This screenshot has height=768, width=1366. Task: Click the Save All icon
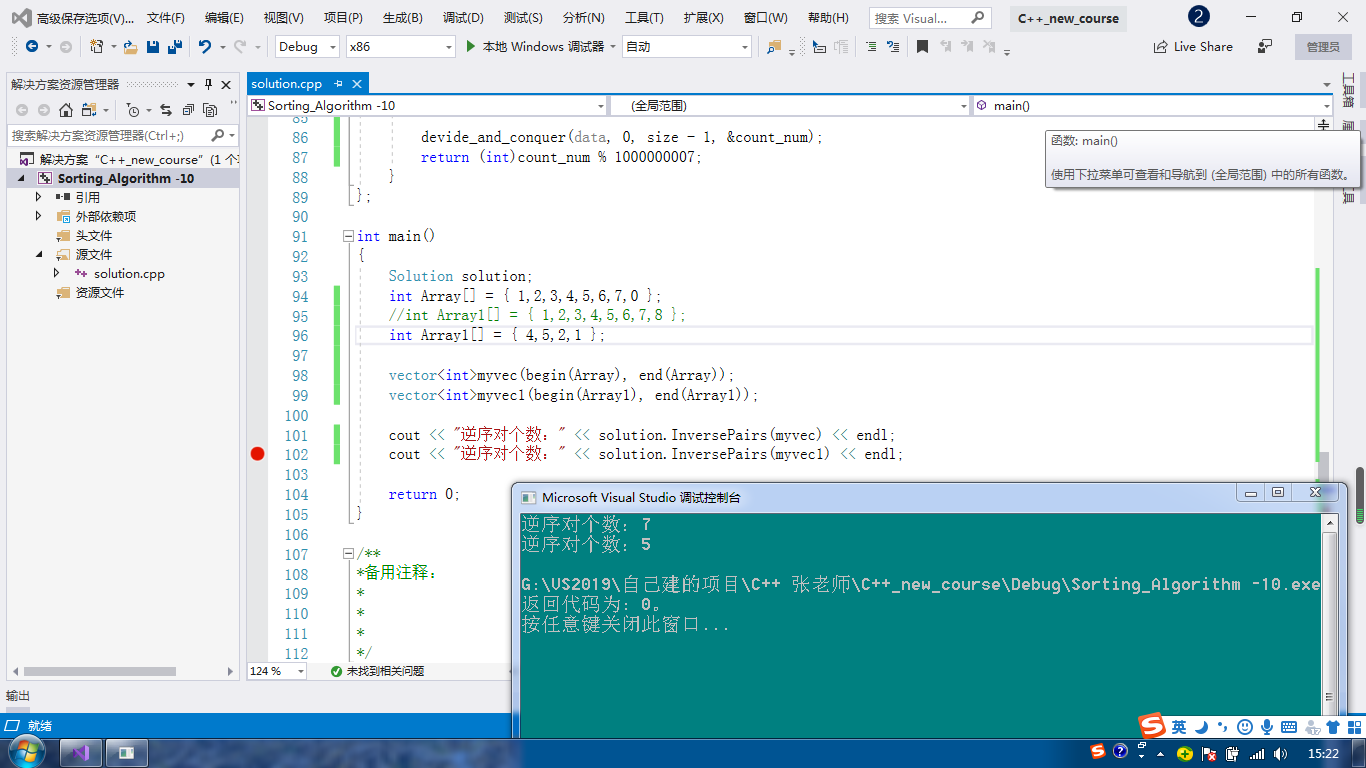(175, 47)
